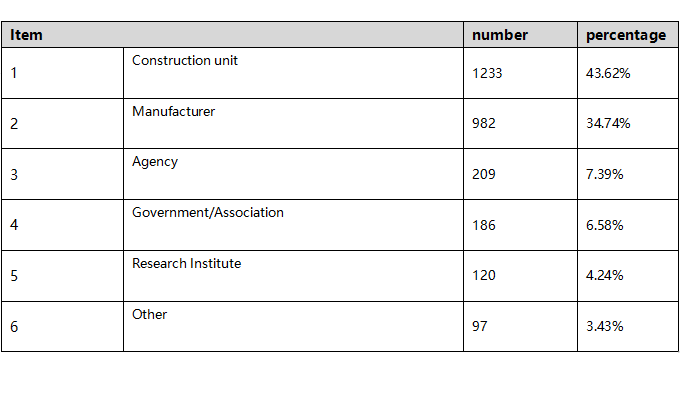Click the Construction unit cell

pyautogui.click(x=294, y=73)
